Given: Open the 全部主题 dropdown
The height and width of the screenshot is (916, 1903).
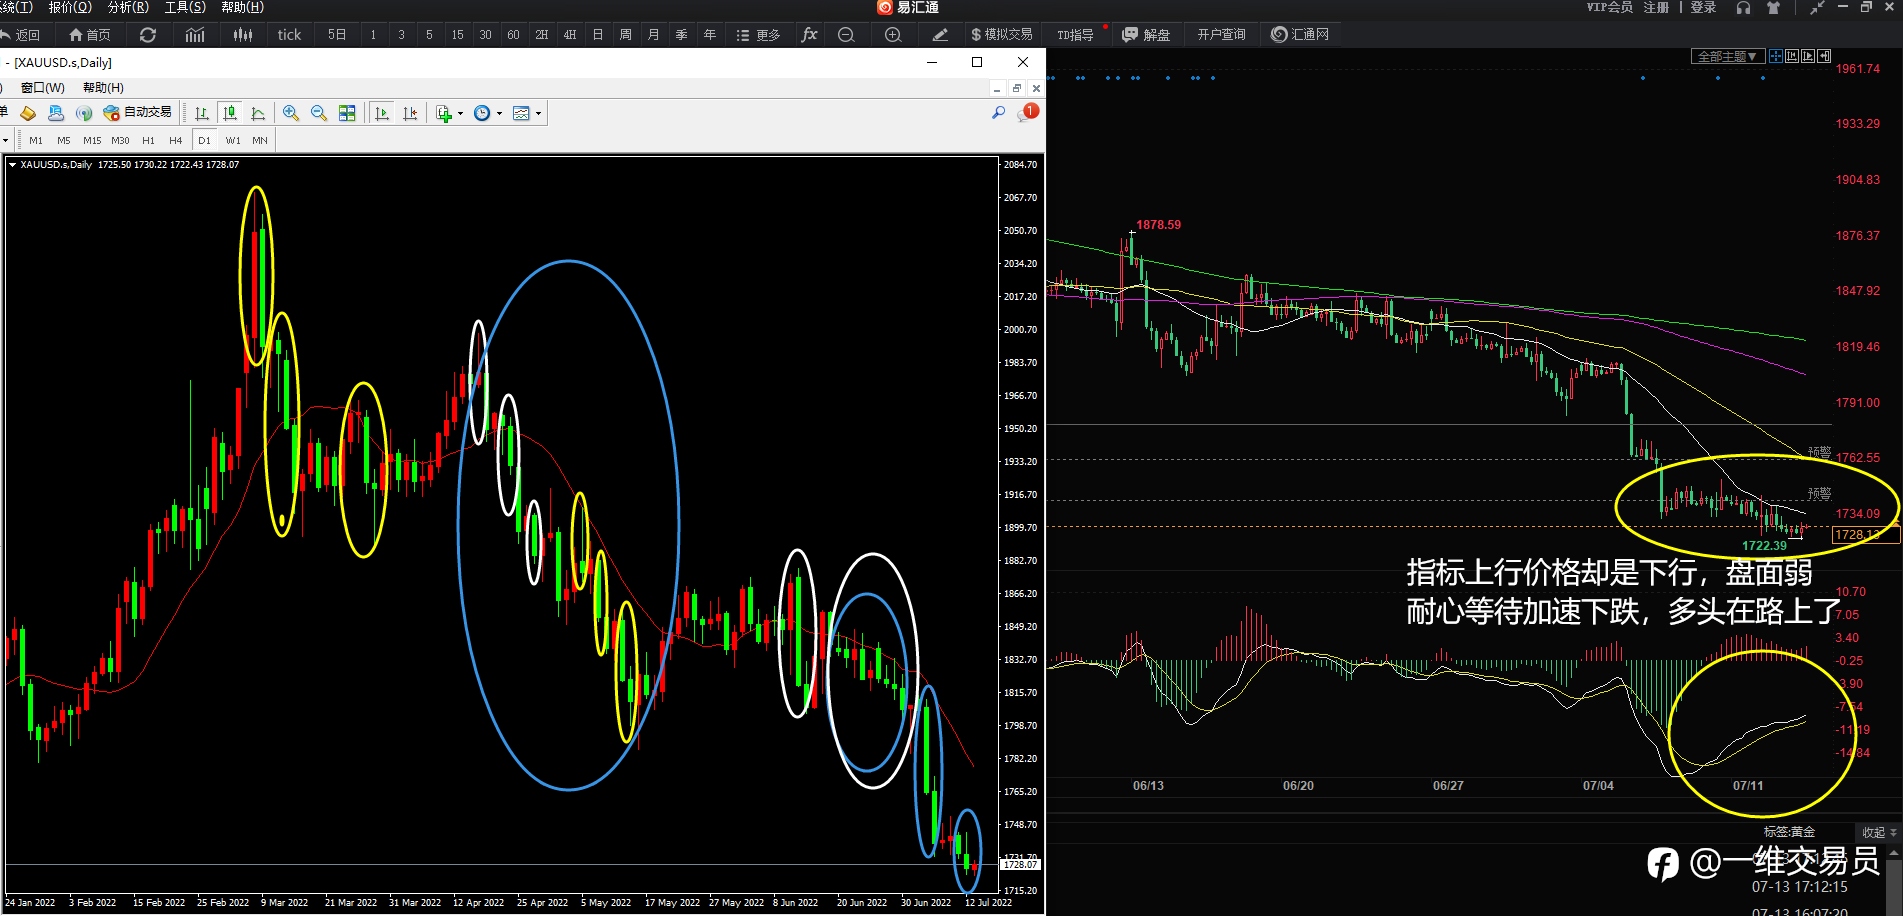Looking at the screenshot, I should pos(1727,56).
